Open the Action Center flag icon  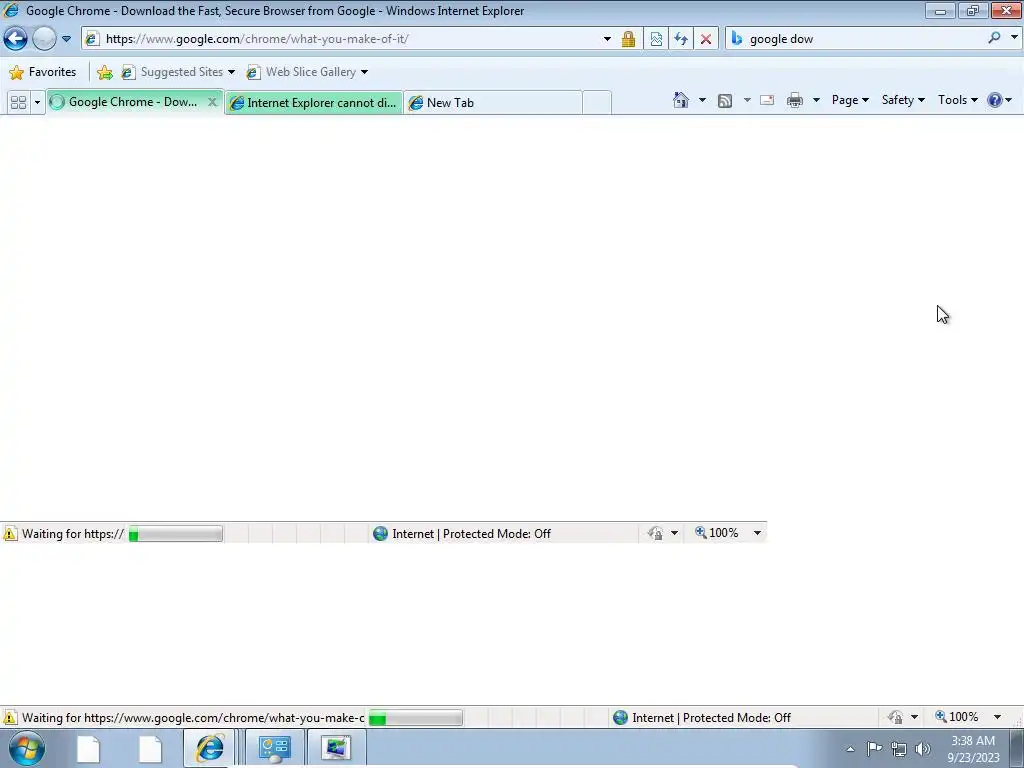click(874, 749)
